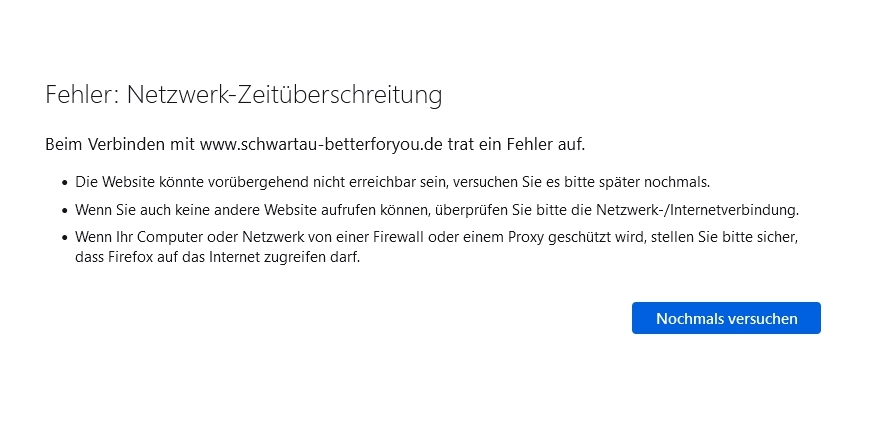Click the www.schwartau-betterforyou.de address text

(x=322, y=145)
